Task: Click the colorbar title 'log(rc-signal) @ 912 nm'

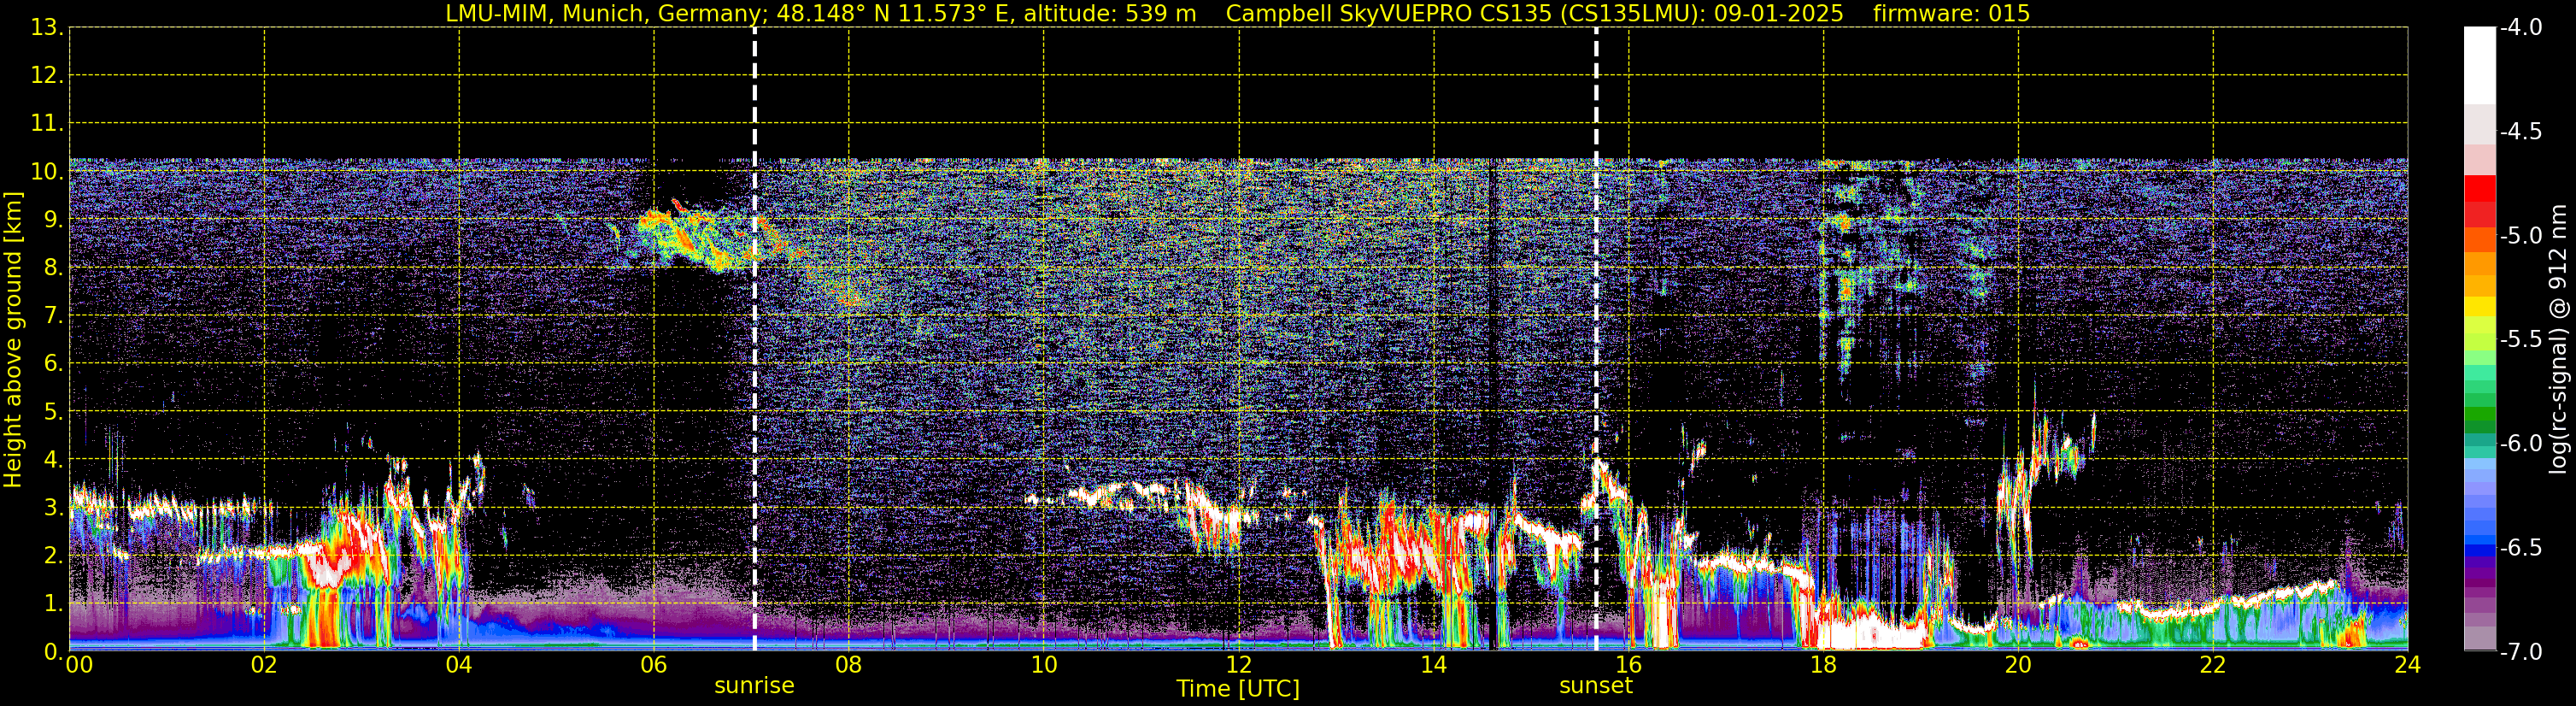Action: [2558, 339]
